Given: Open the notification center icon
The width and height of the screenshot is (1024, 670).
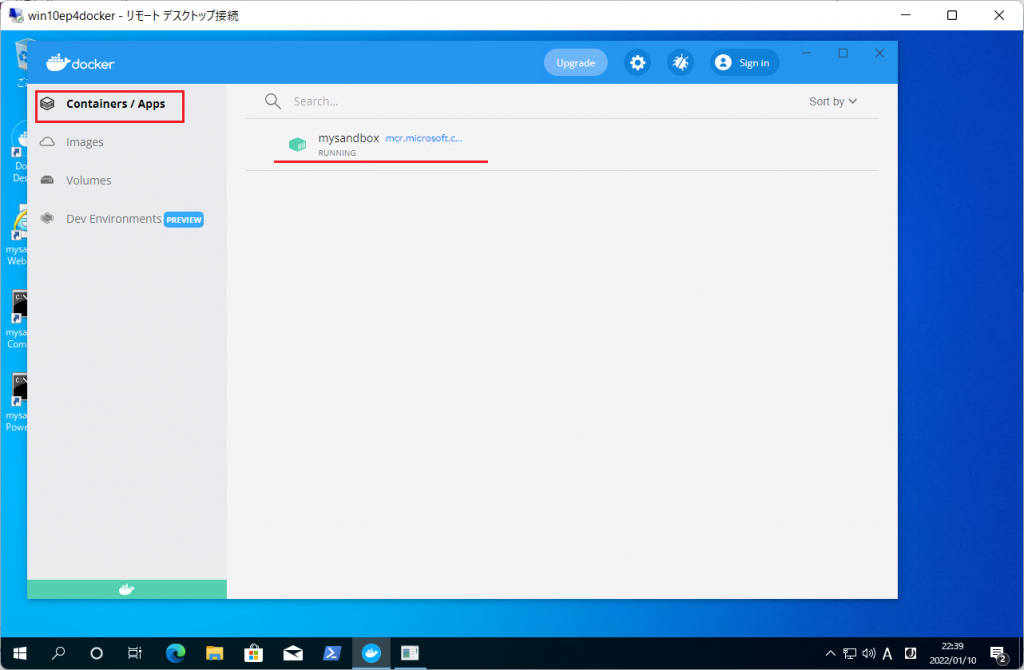Looking at the screenshot, I should pyautogui.click(x=998, y=654).
